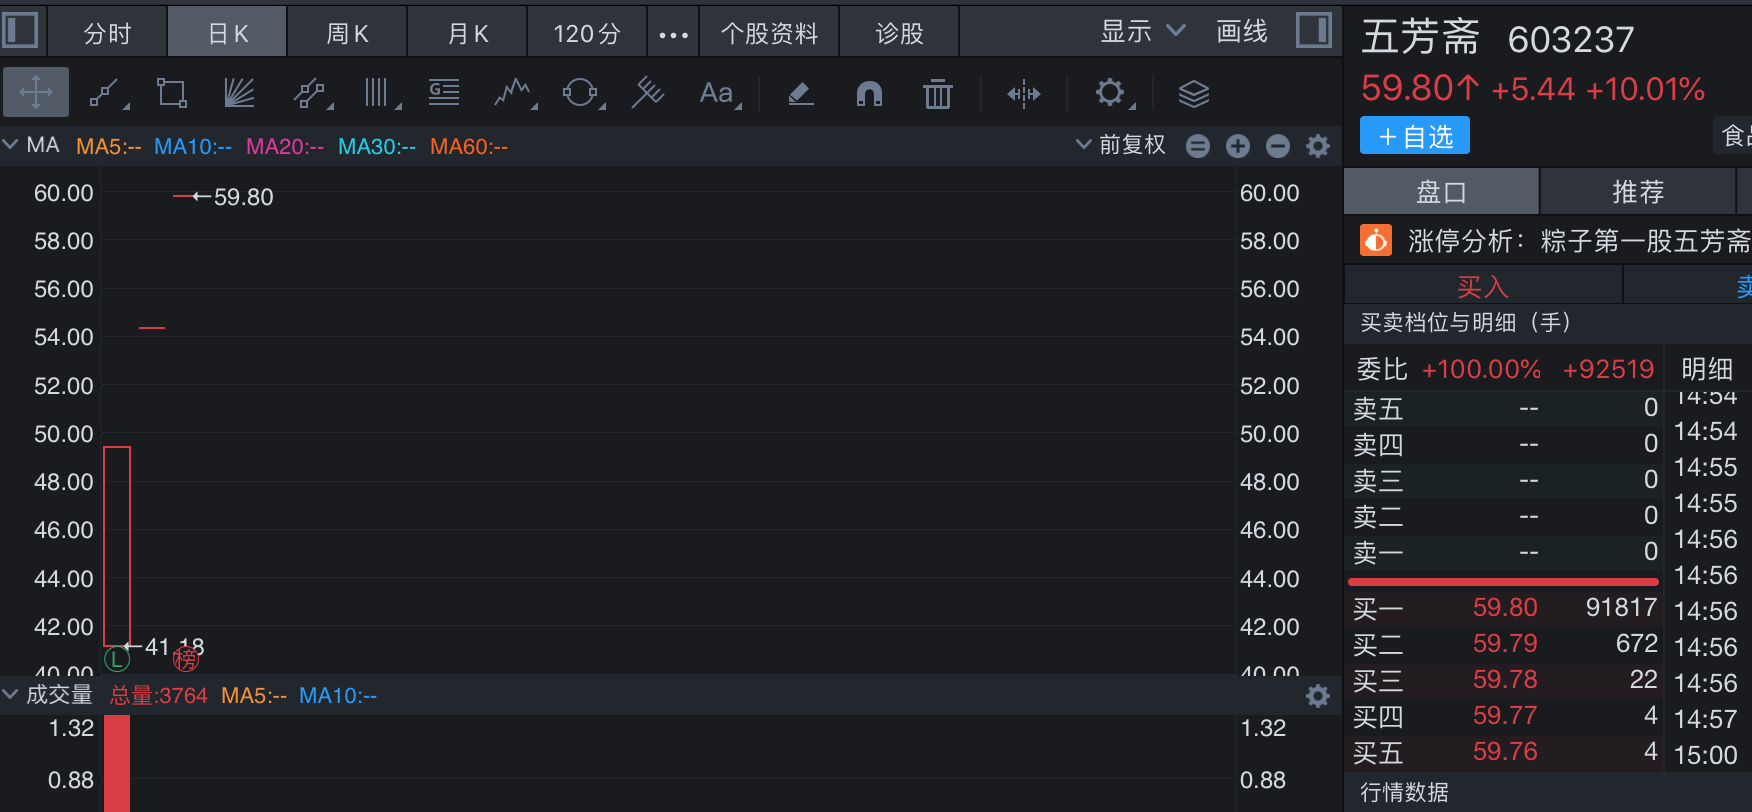This screenshot has height=812, width=1752.
Task: Switch to the 日K tab
Action: tap(227, 33)
